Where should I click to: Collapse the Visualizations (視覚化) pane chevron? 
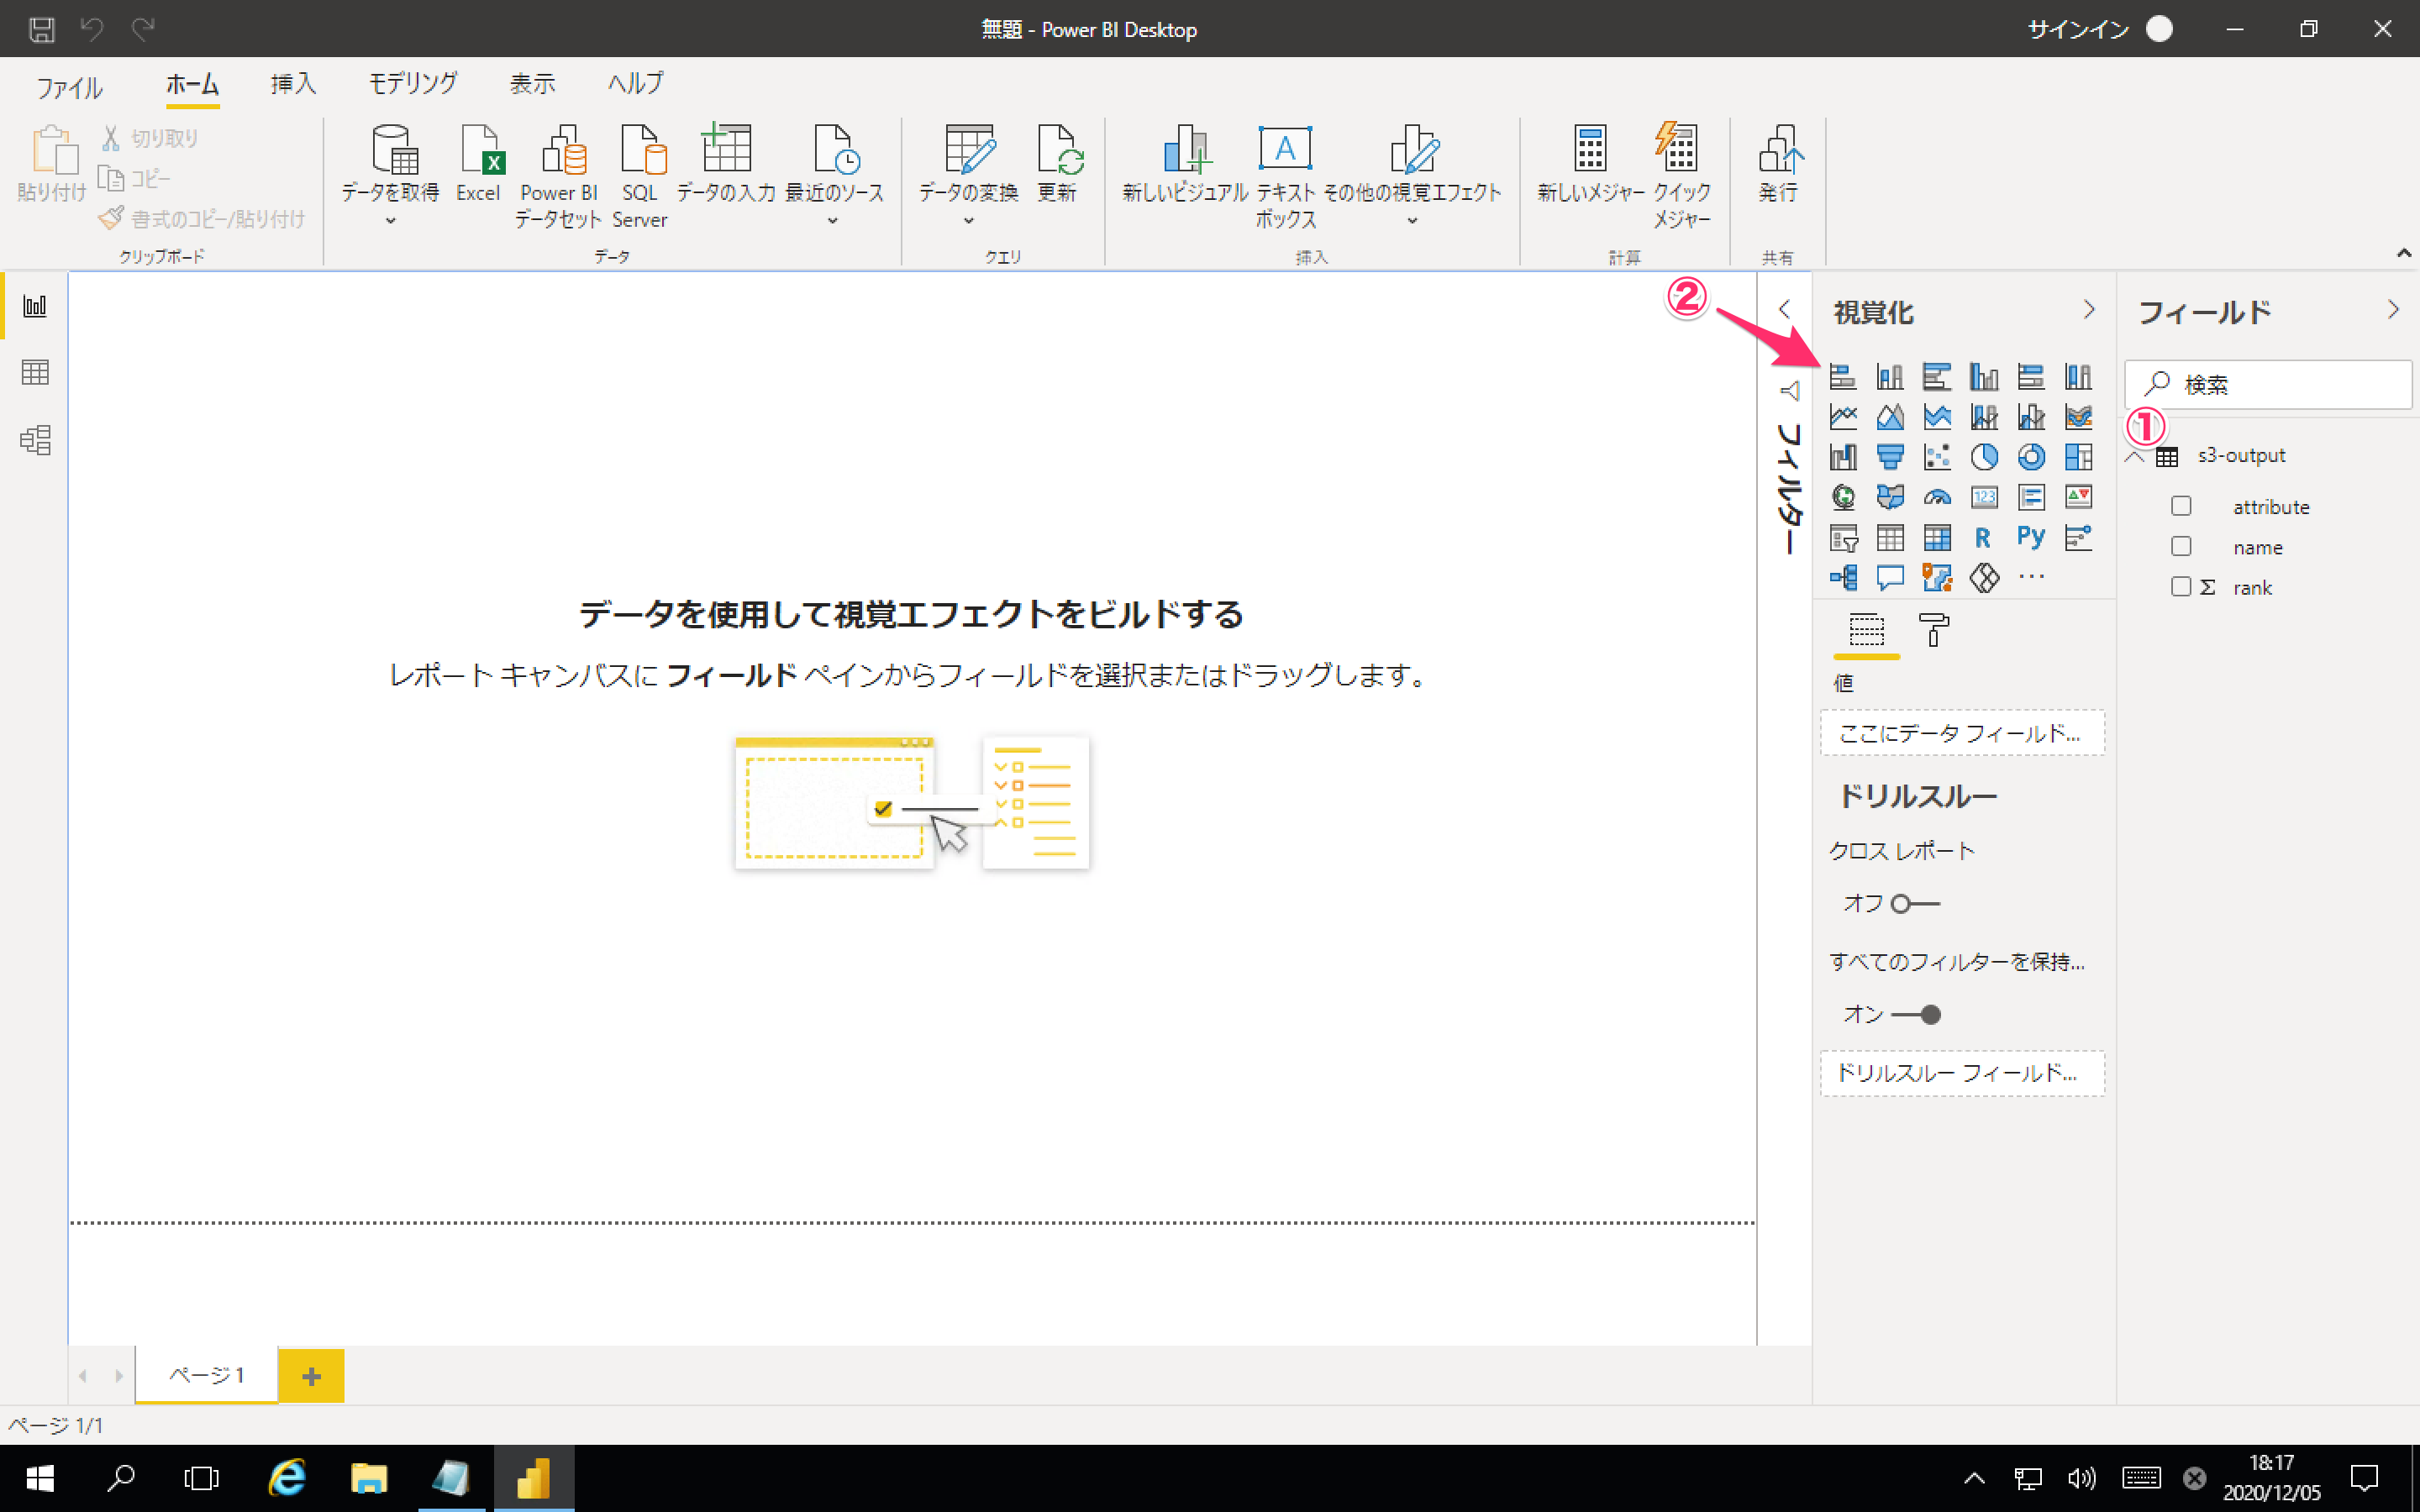2088,310
